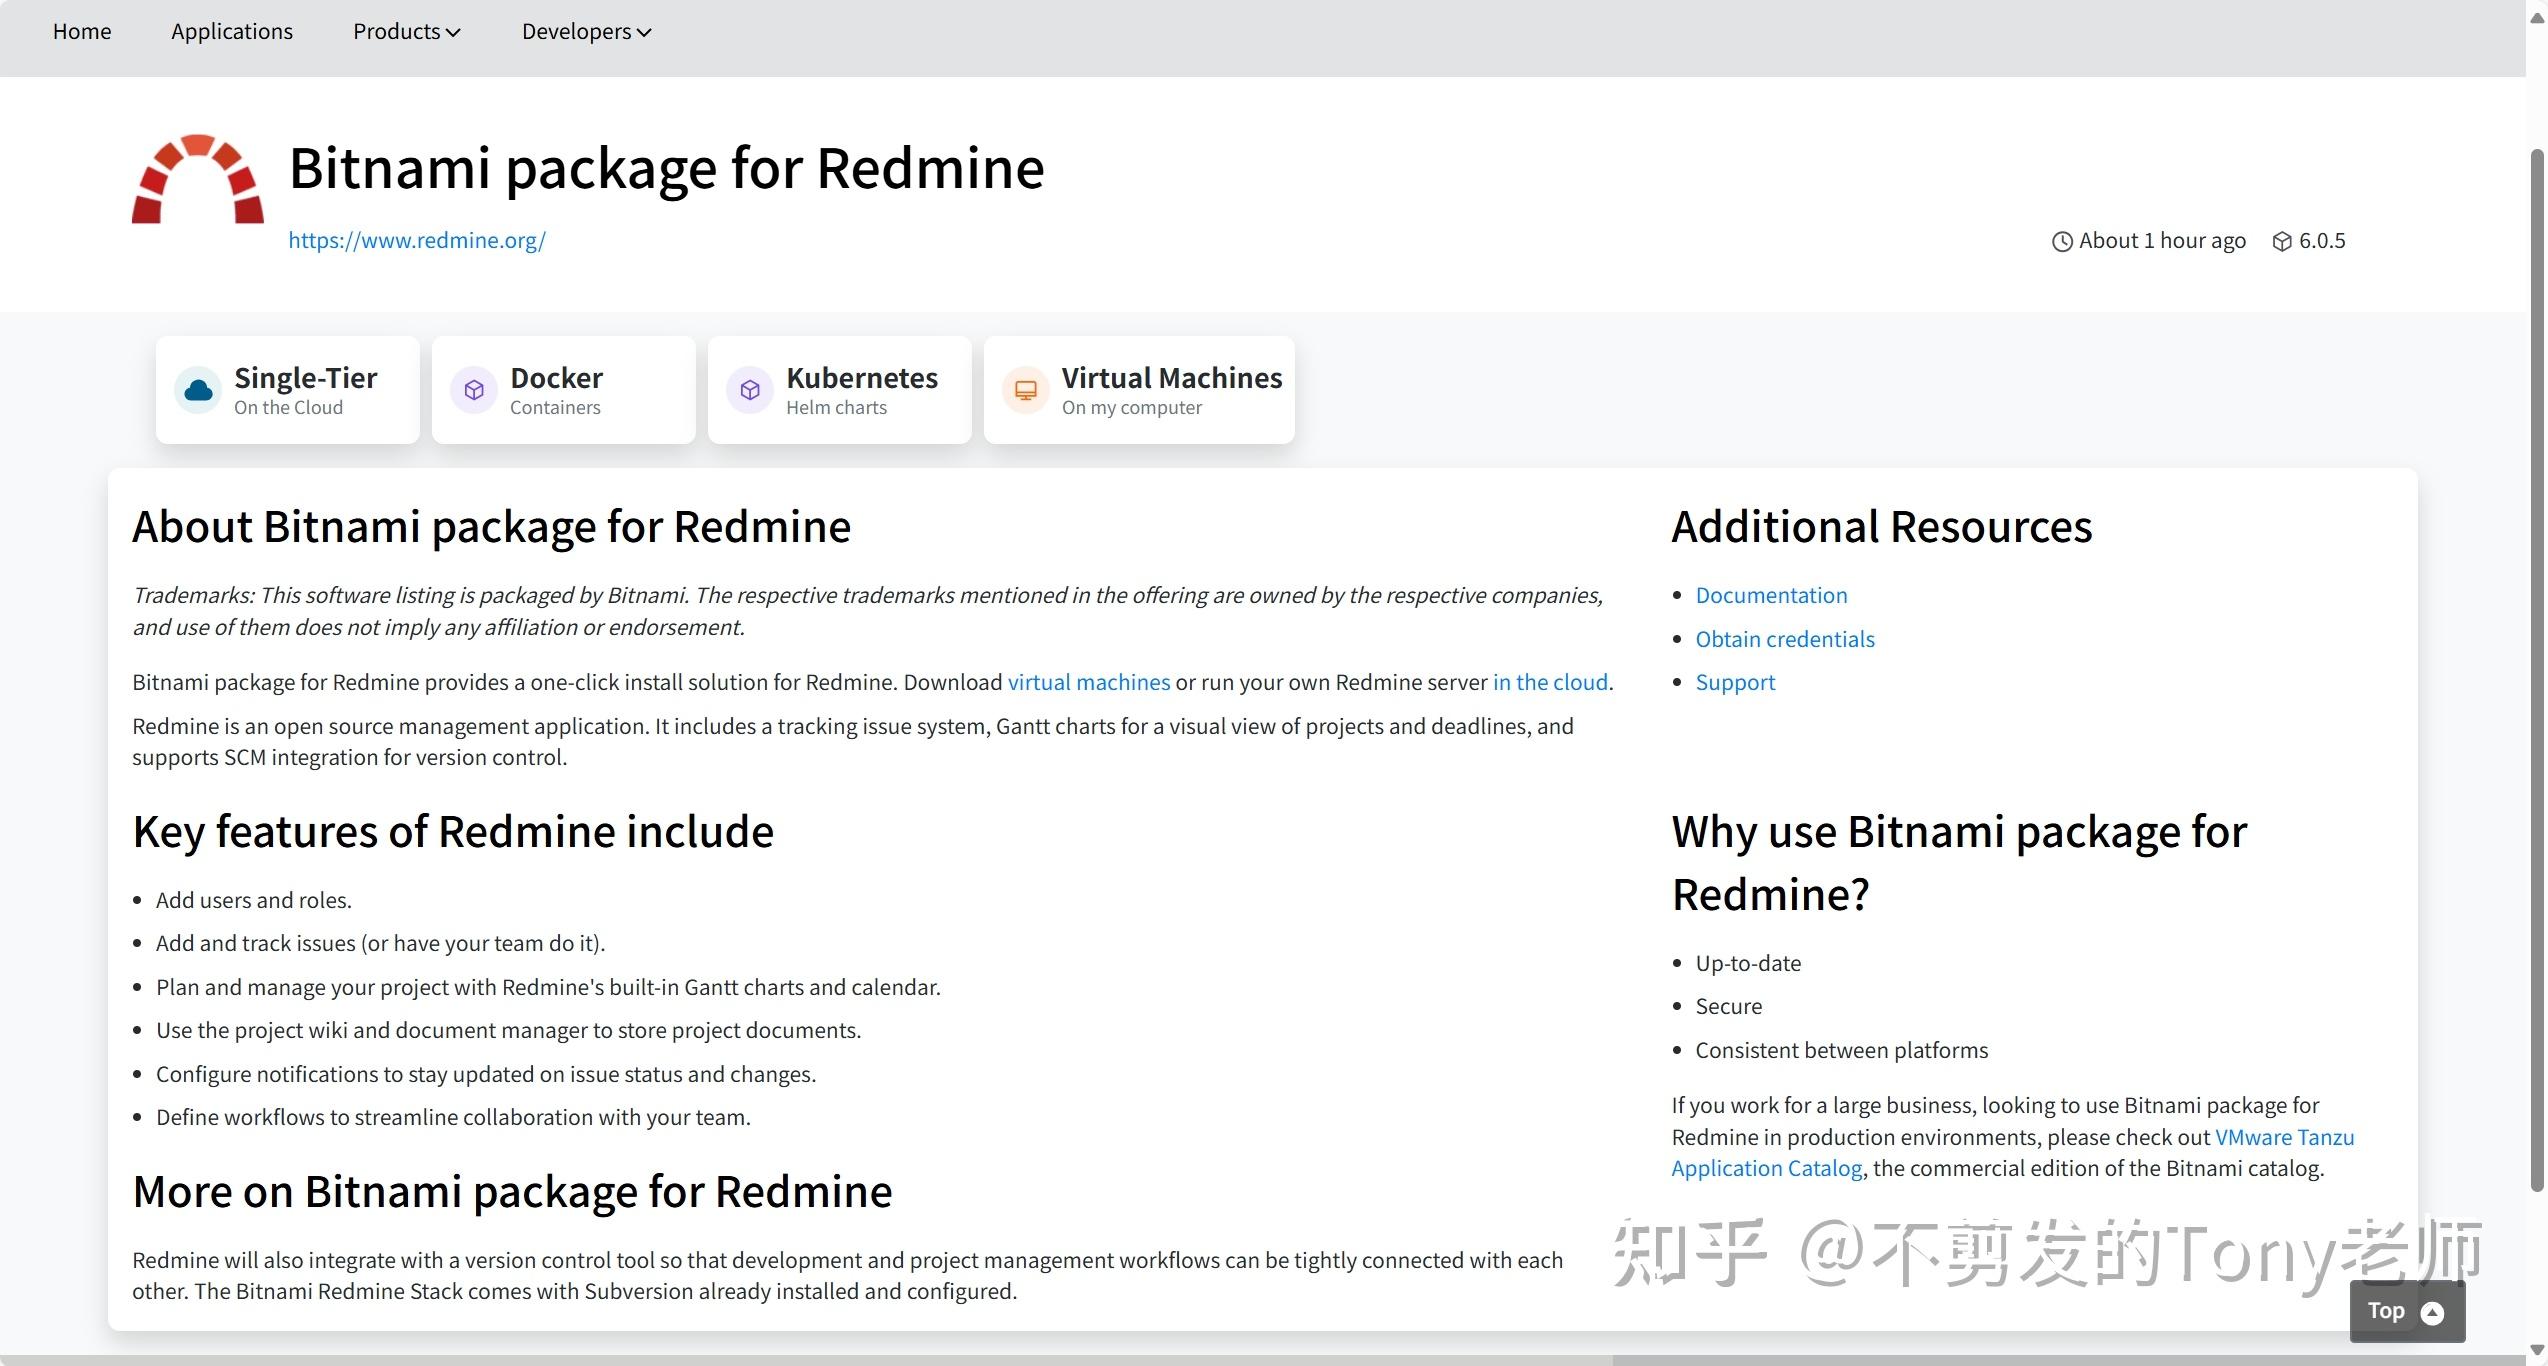2548x1366 pixels.
Task: Click the package icon beside version 6.0.5
Action: 2282,240
